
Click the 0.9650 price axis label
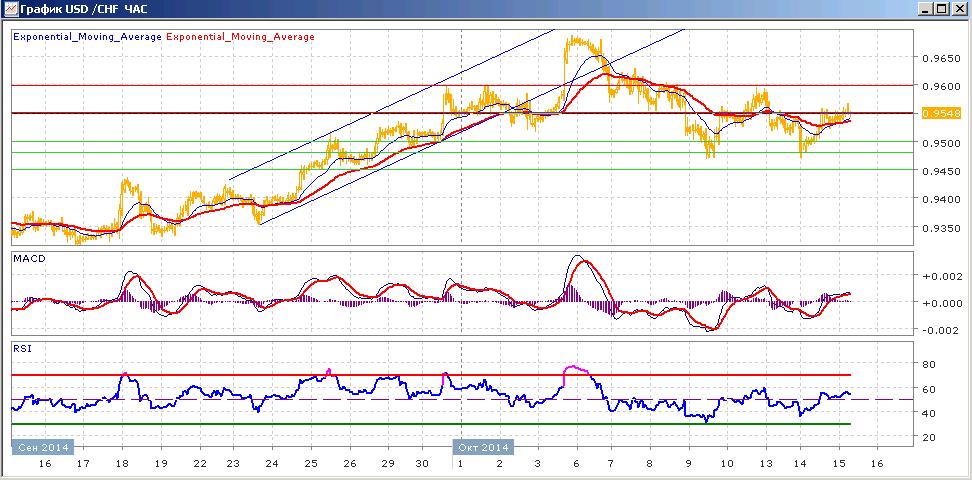pos(940,57)
